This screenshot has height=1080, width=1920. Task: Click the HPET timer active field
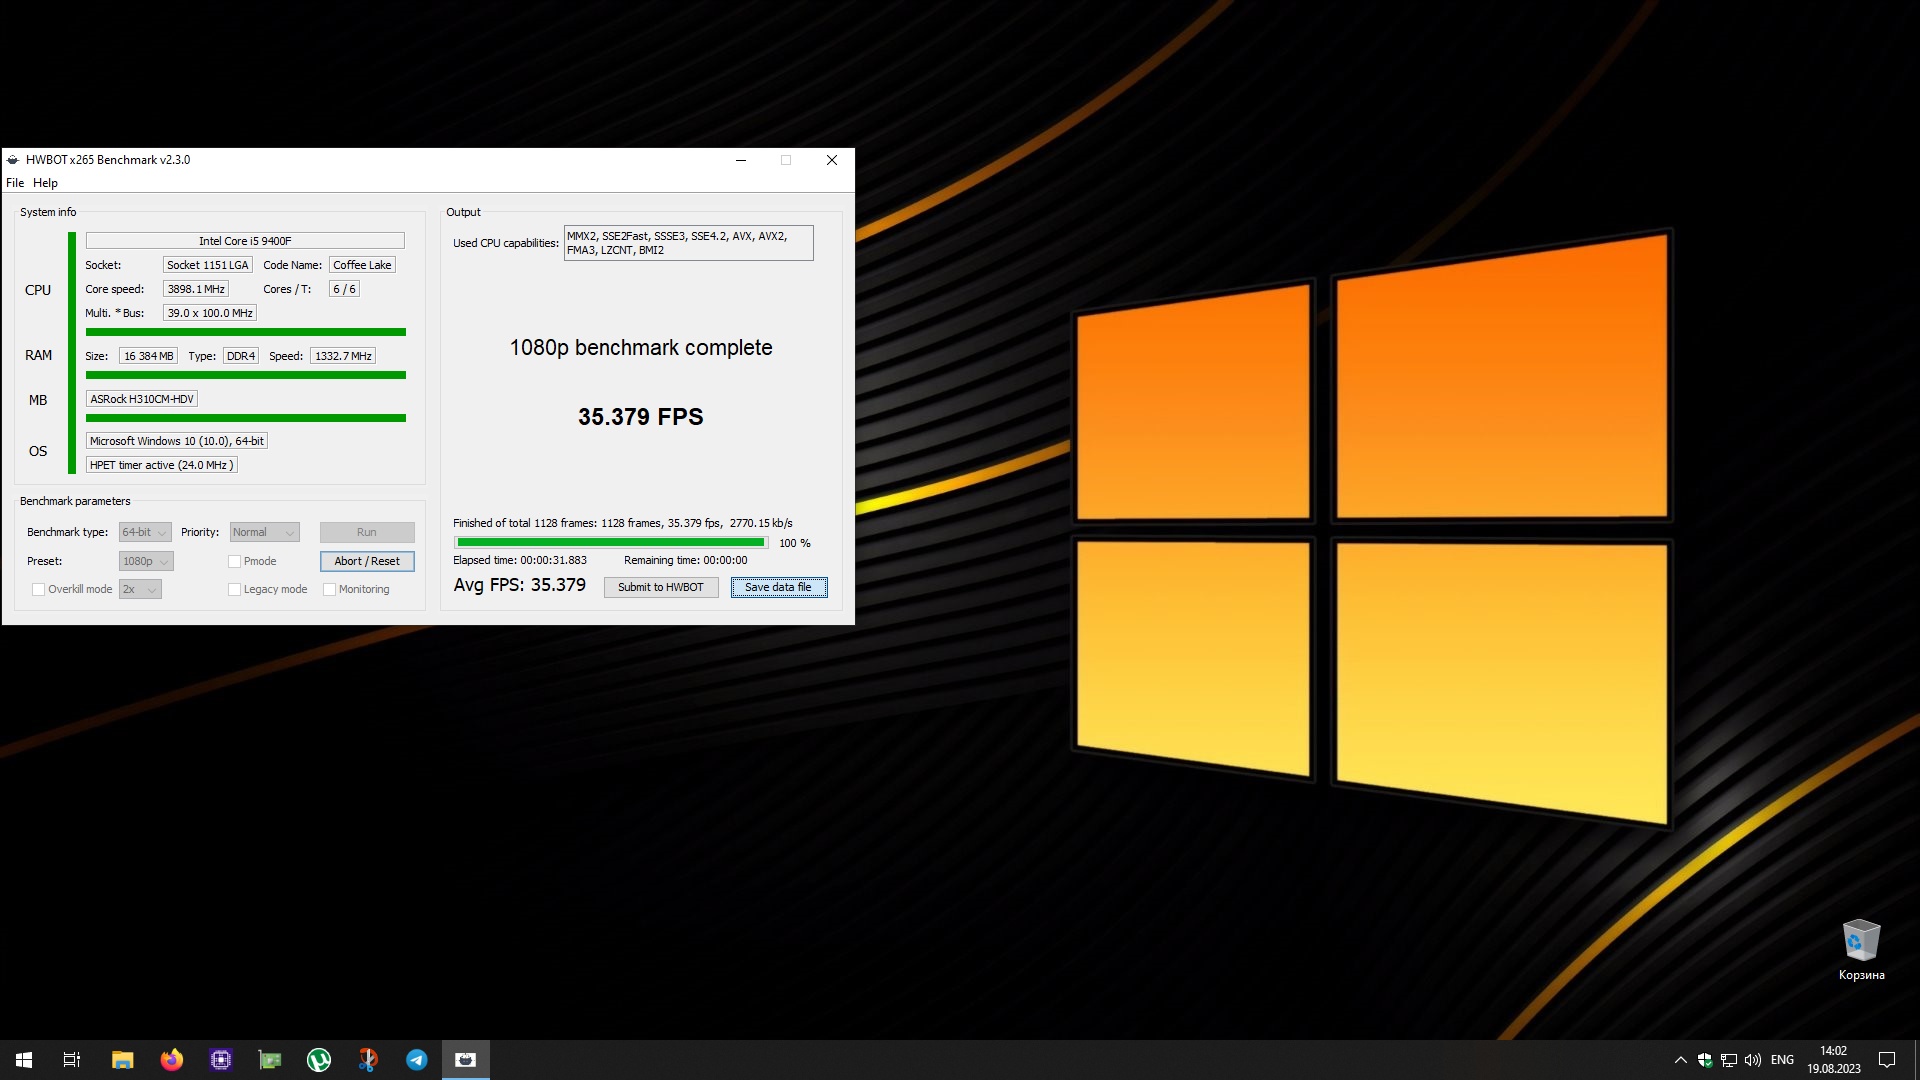point(161,465)
